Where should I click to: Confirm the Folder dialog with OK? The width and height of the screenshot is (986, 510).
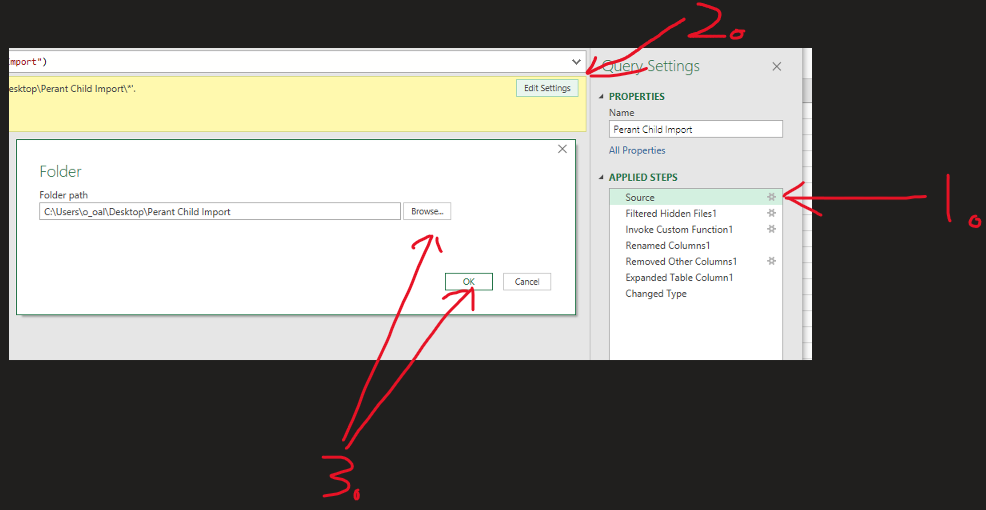pos(468,282)
